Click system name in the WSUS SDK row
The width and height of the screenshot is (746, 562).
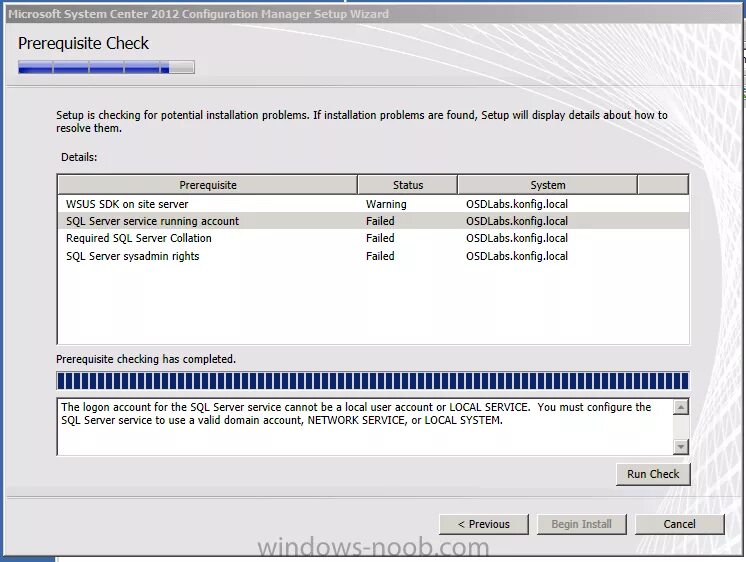point(517,204)
